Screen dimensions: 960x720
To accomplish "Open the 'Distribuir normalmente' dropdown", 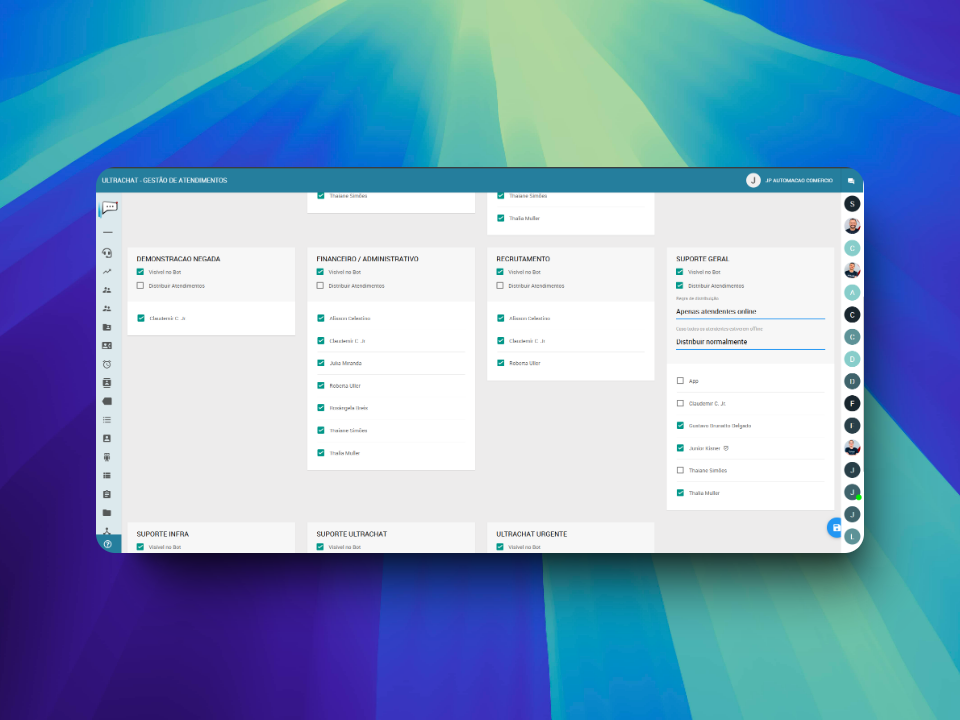I will pos(750,342).
